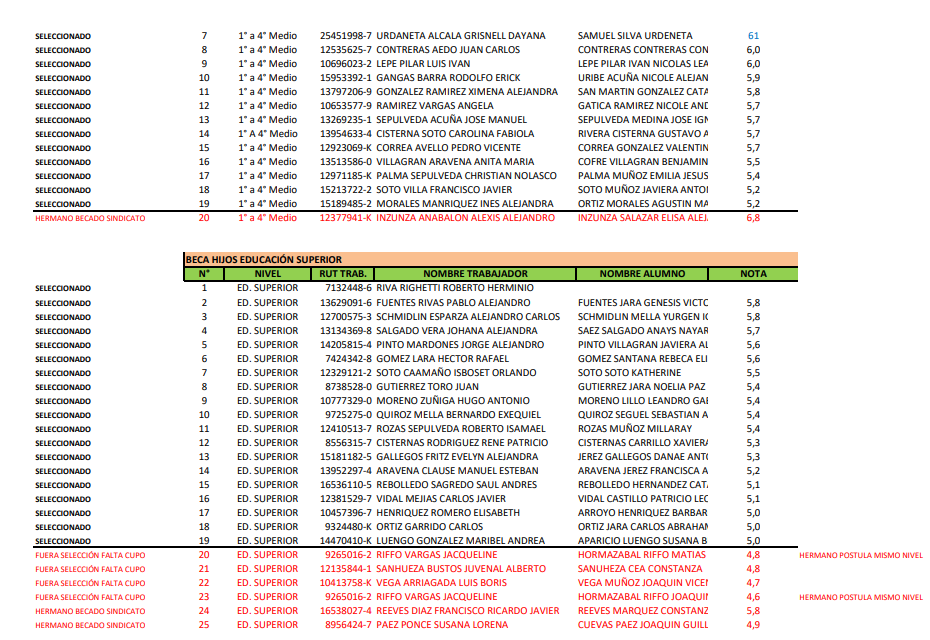Click worker ARAVENA CLAUSE MANUEL ESTEBAN
Screen dimensions: 930x640
pos(457,471)
